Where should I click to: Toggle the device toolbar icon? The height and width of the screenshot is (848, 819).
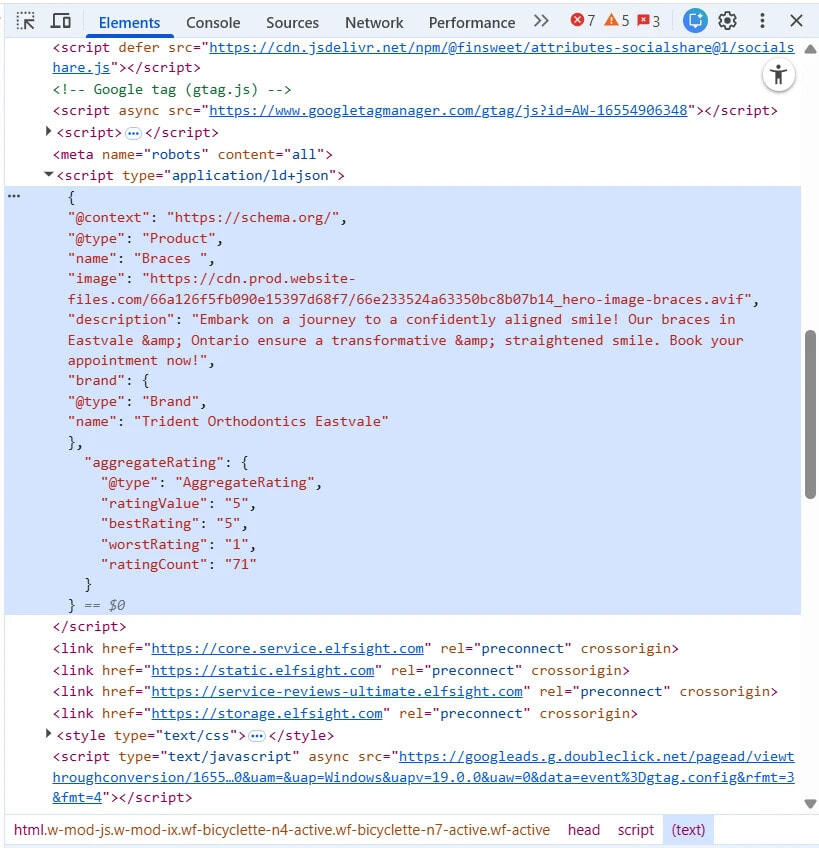[x=61, y=21]
